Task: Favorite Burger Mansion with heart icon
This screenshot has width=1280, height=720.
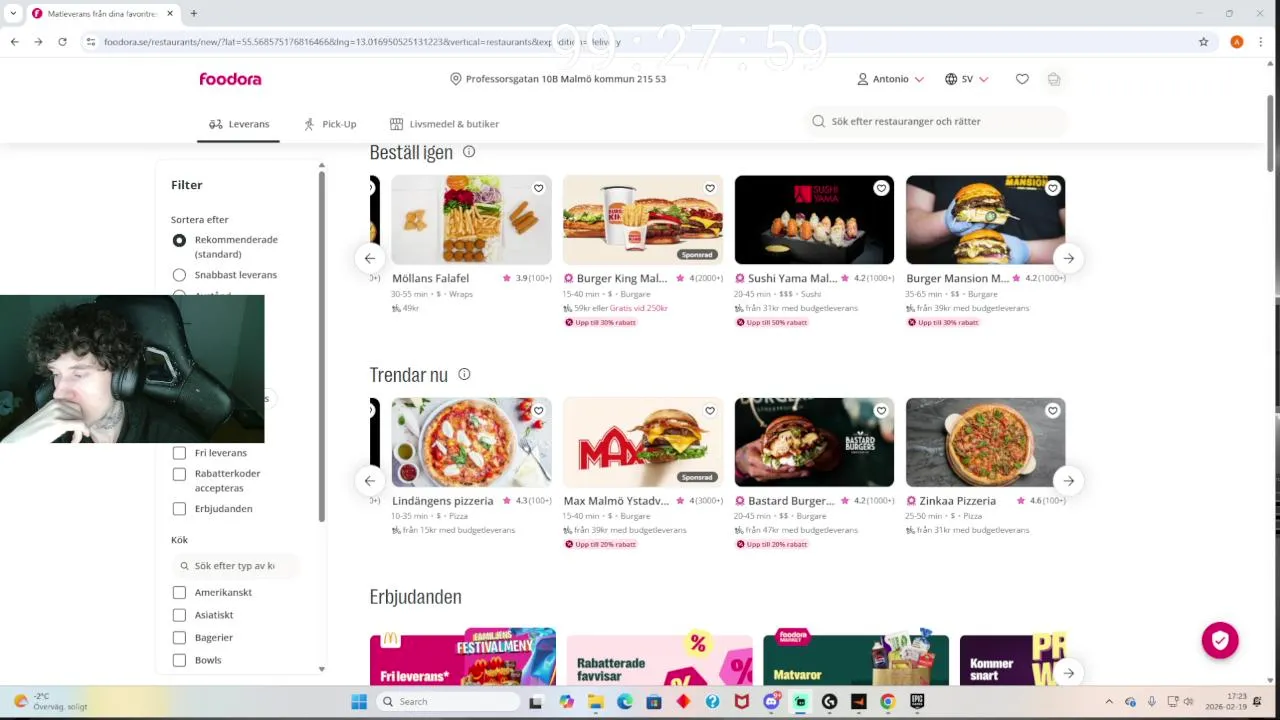Action: tap(1053, 188)
